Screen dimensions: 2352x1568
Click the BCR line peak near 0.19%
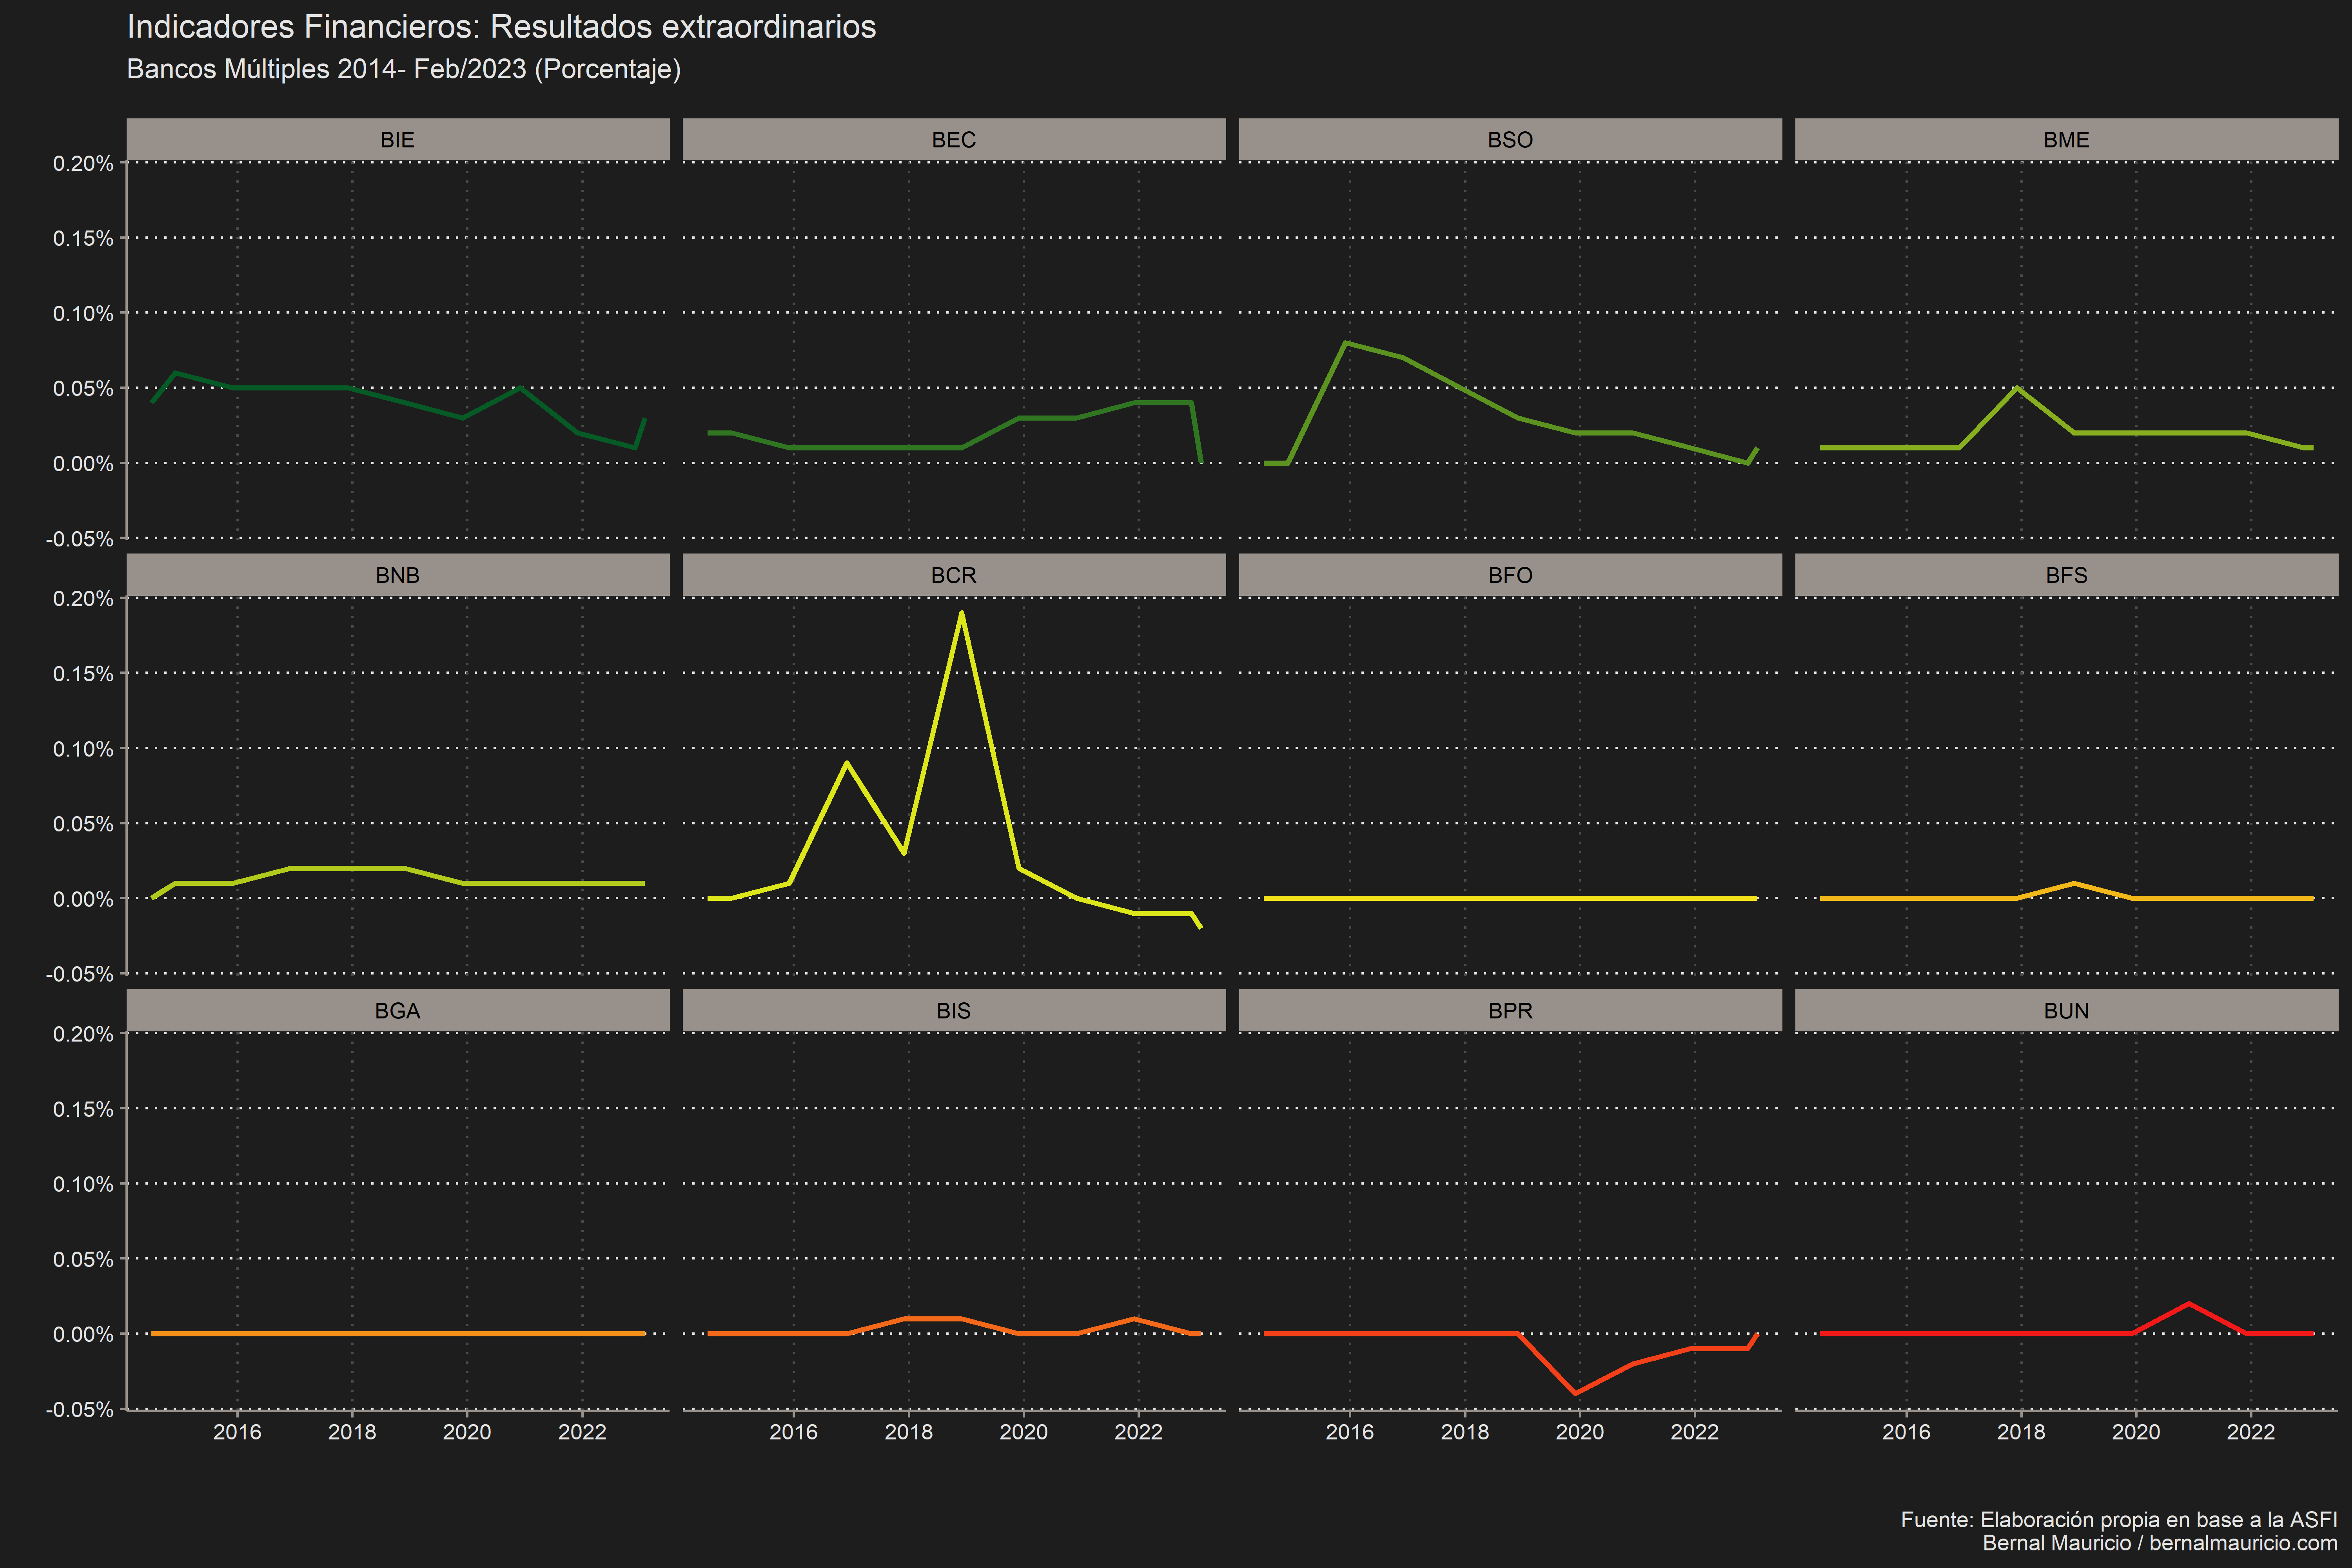pyautogui.click(x=961, y=613)
